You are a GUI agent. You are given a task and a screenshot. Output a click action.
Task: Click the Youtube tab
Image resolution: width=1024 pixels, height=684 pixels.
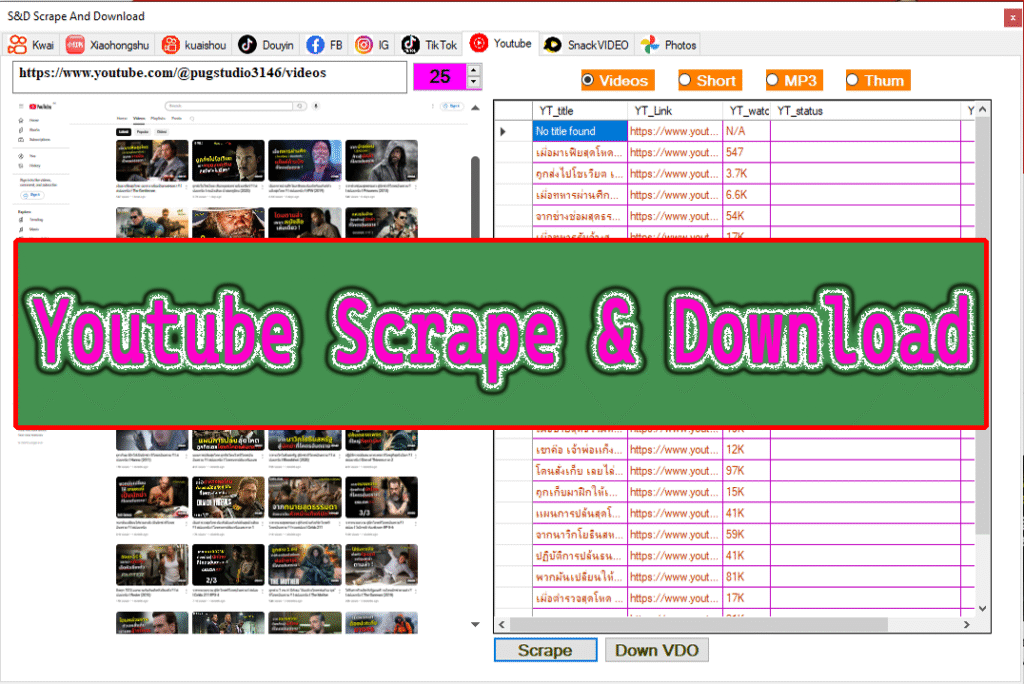(501, 44)
